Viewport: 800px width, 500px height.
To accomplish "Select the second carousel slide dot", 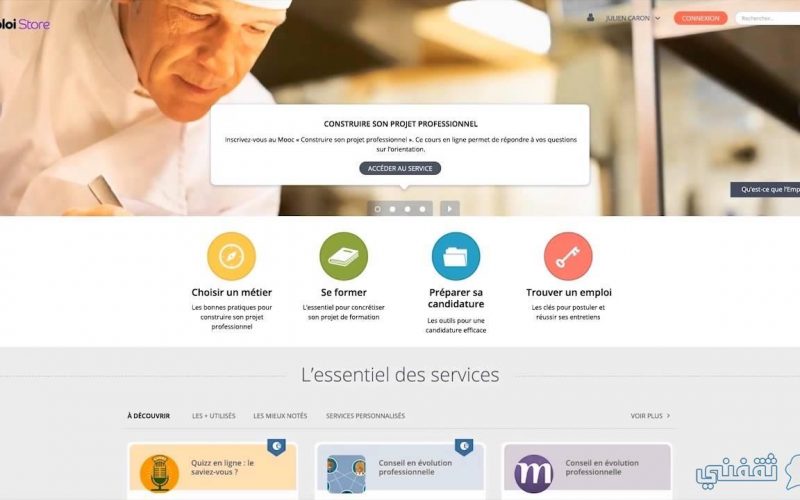I will (x=392, y=209).
